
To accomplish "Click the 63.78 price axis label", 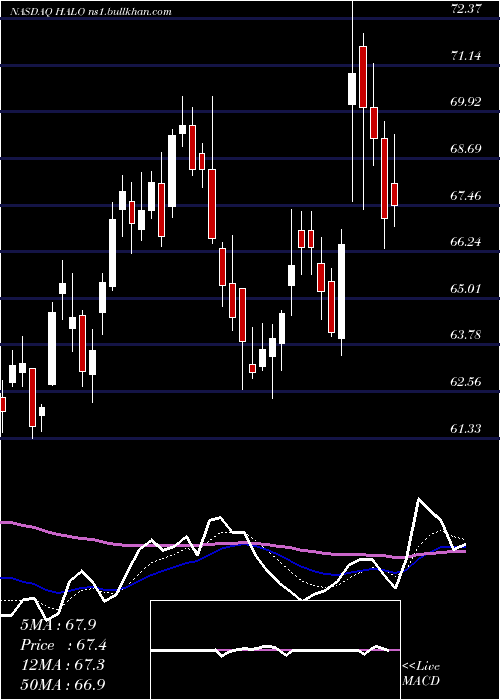I will [466, 335].
